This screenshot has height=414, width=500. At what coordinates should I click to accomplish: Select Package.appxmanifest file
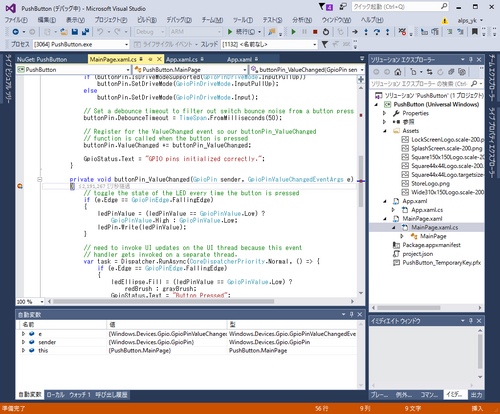point(431,245)
